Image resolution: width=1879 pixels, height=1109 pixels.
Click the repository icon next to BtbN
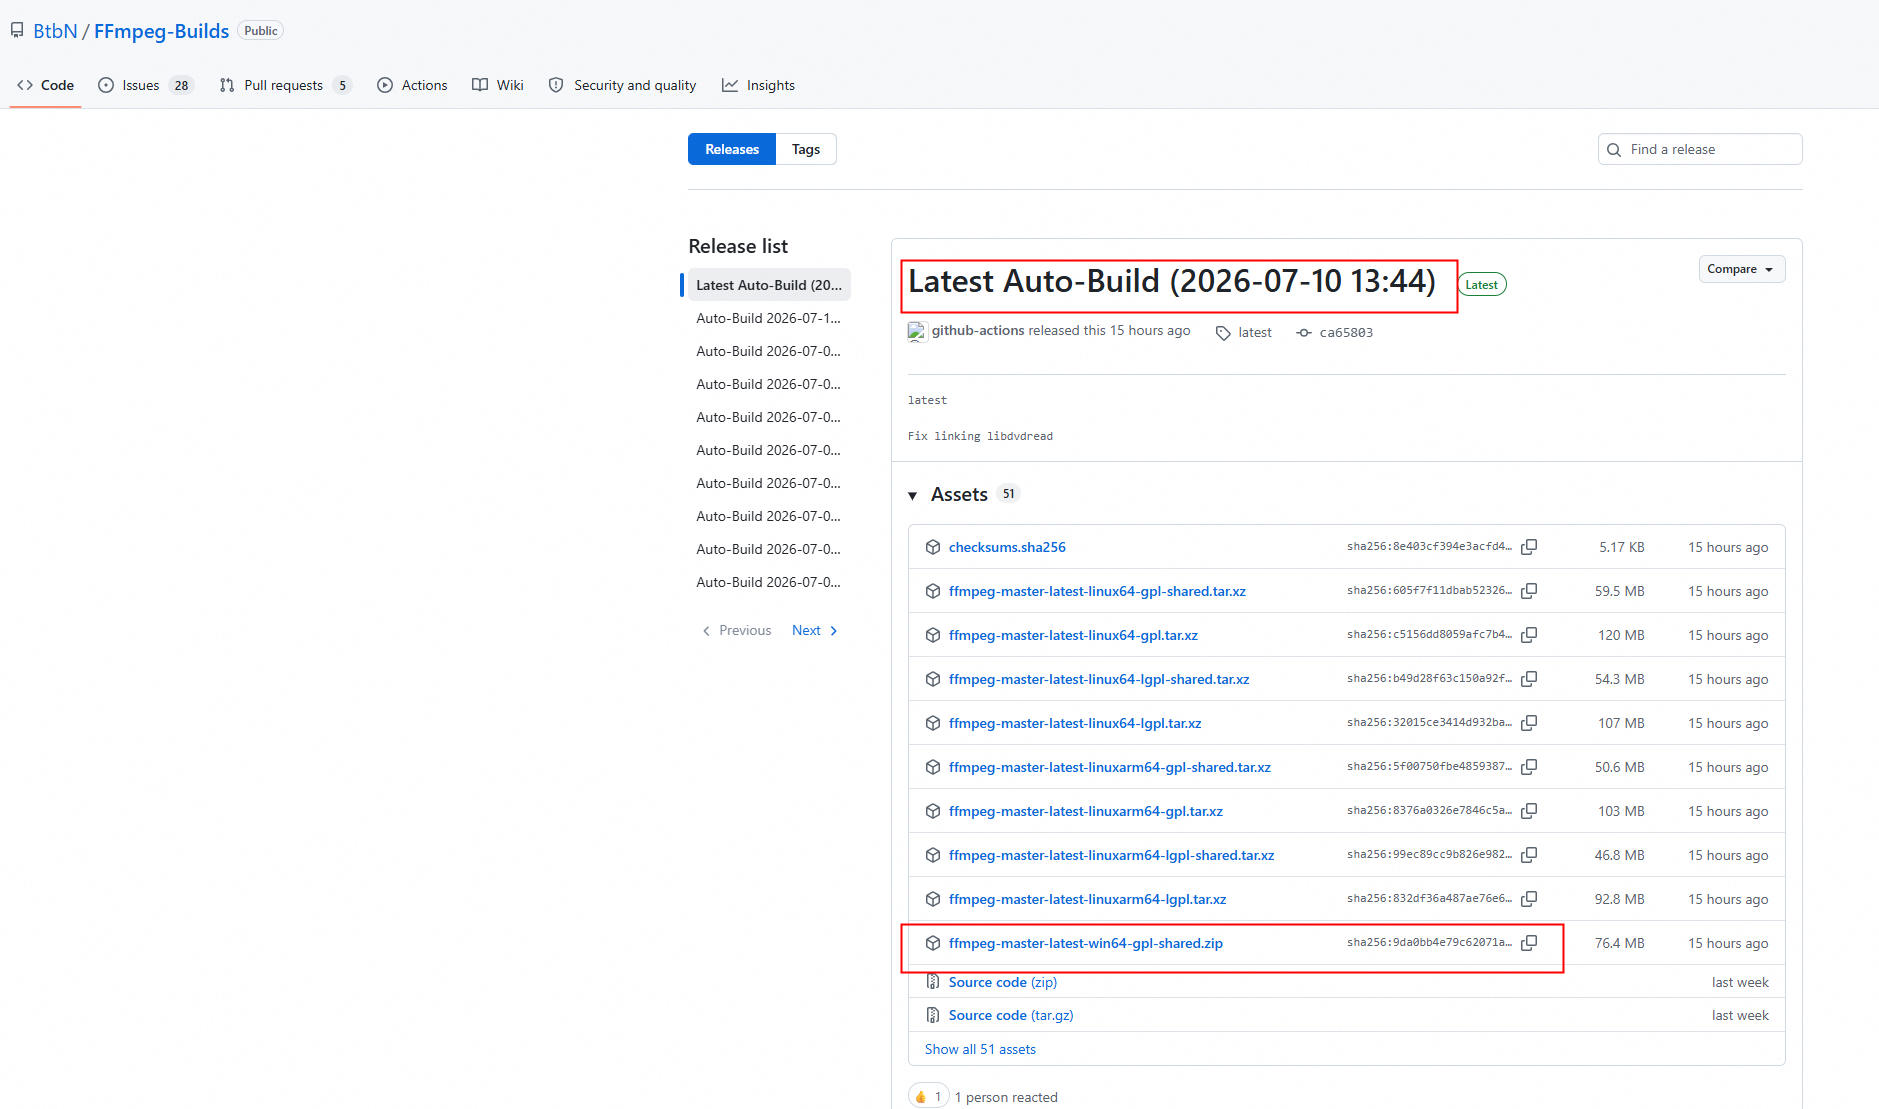17,31
